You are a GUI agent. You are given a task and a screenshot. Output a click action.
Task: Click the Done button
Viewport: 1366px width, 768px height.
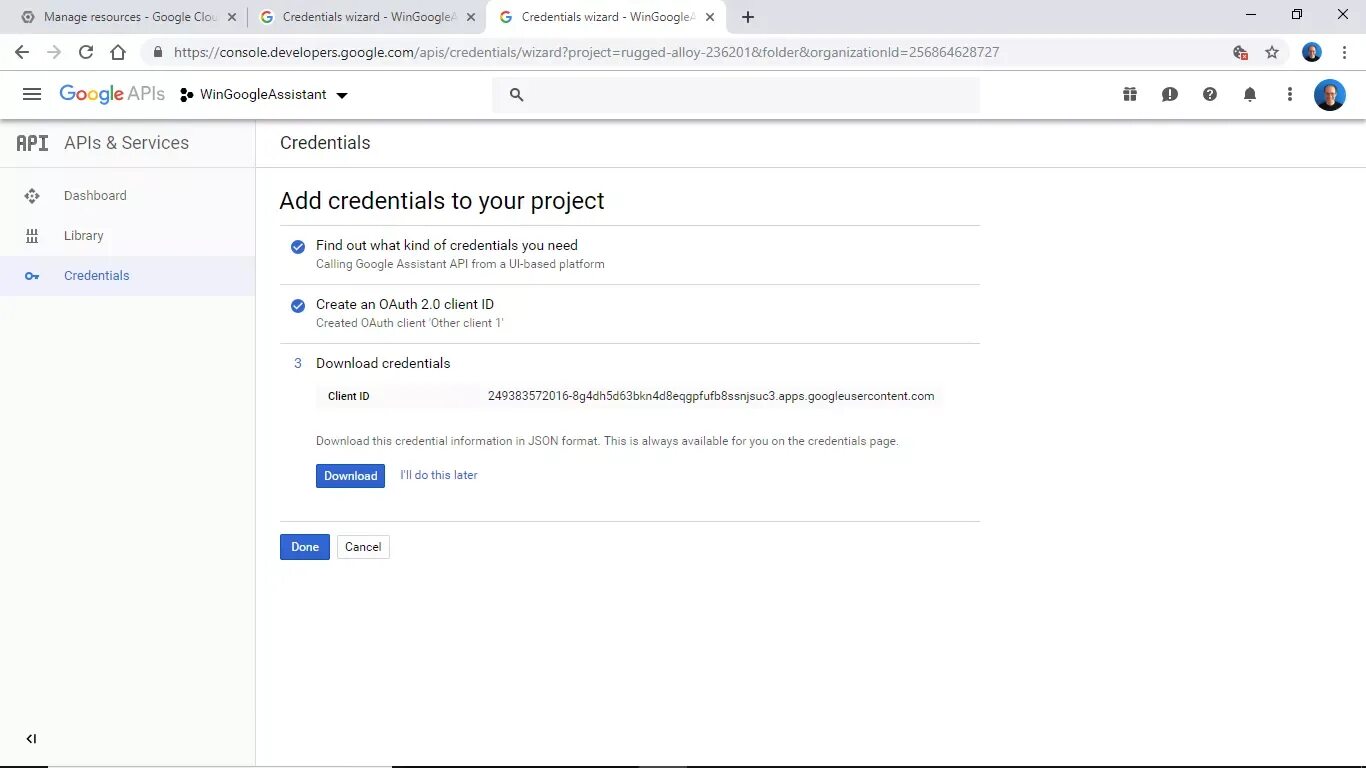point(305,547)
